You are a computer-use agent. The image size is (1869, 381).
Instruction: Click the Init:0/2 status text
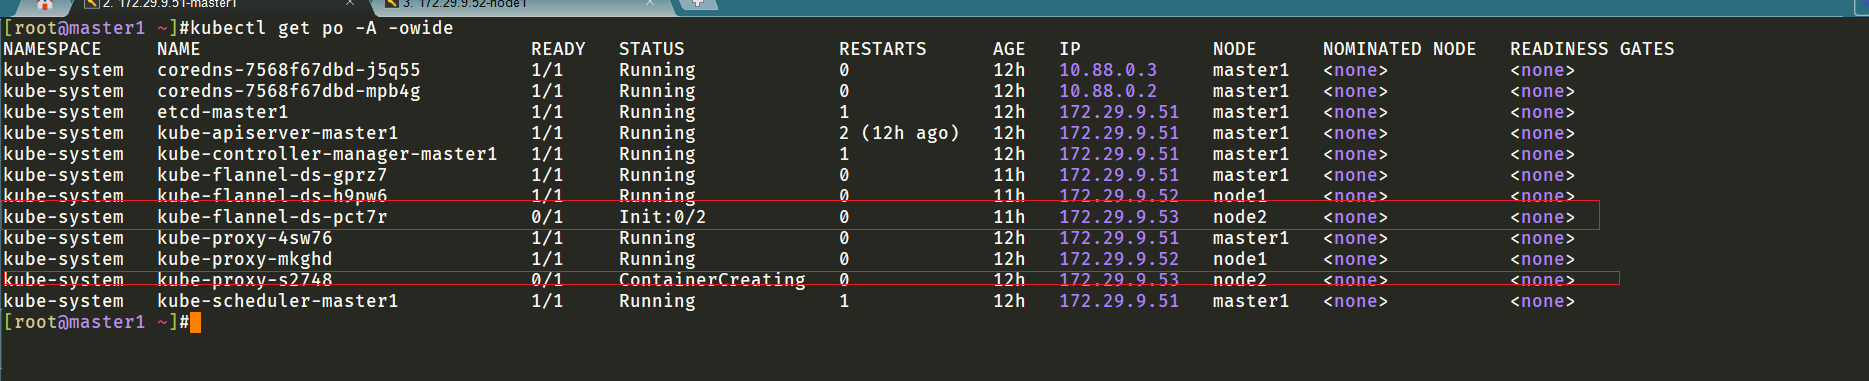[662, 217]
